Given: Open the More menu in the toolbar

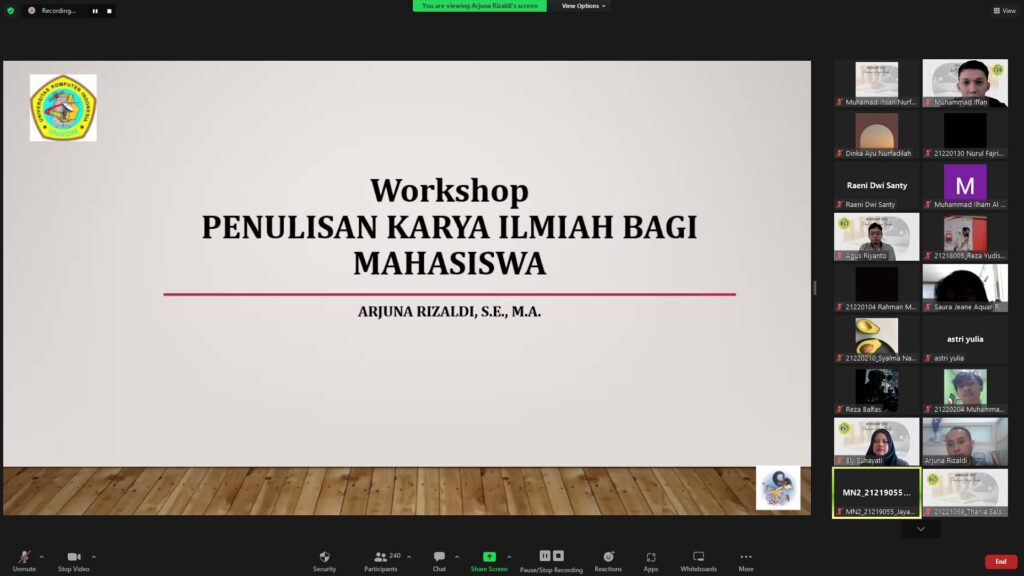Looking at the screenshot, I should pos(746,558).
